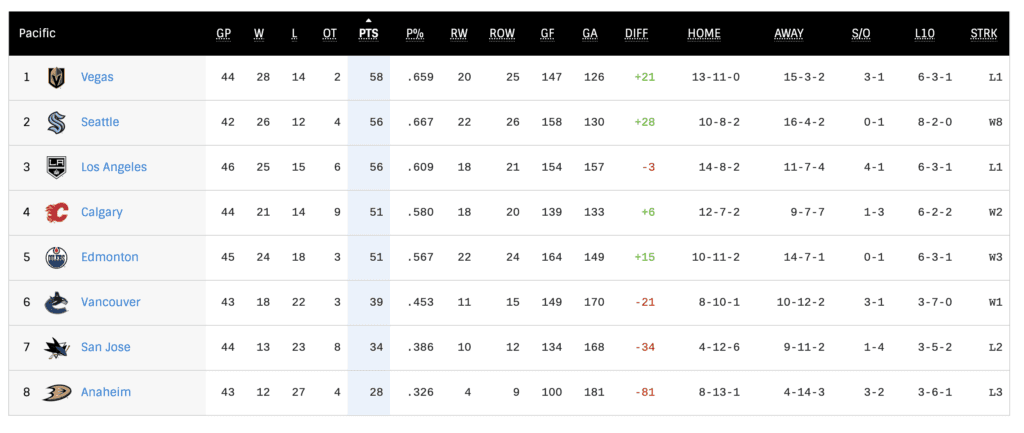Click the Edmonton Oilers logo
1024x433 pixels.
pos(56,257)
